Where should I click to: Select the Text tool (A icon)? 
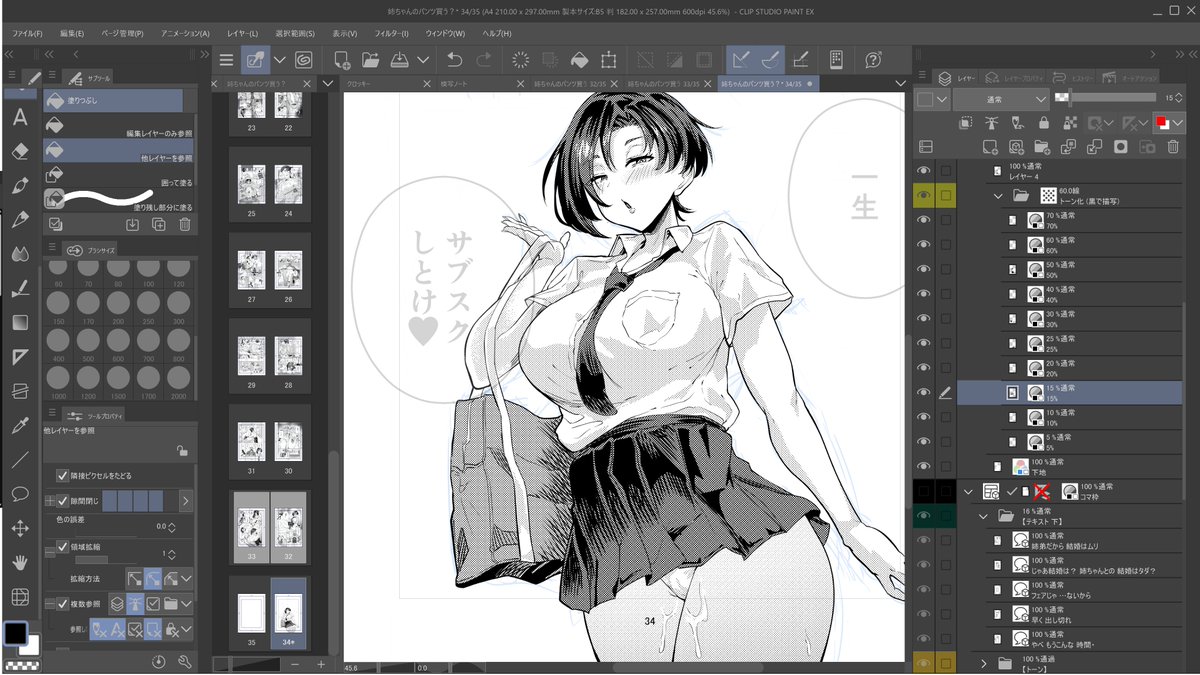point(20,118)
